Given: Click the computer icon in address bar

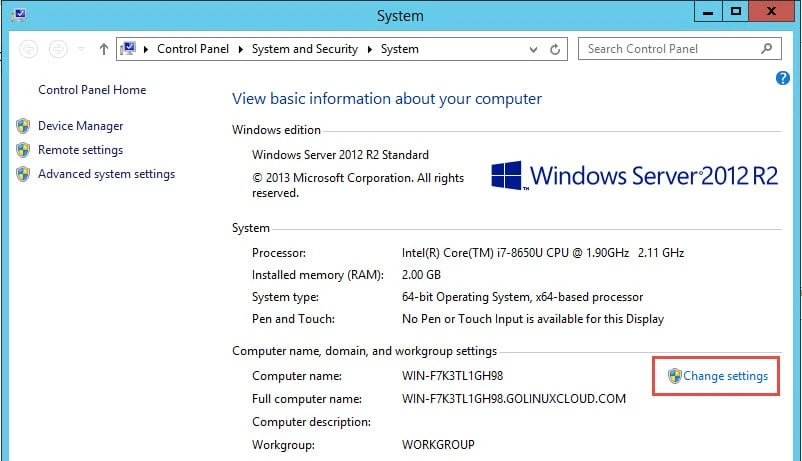Looking at the screenshot, I should [x=128, y=49].
